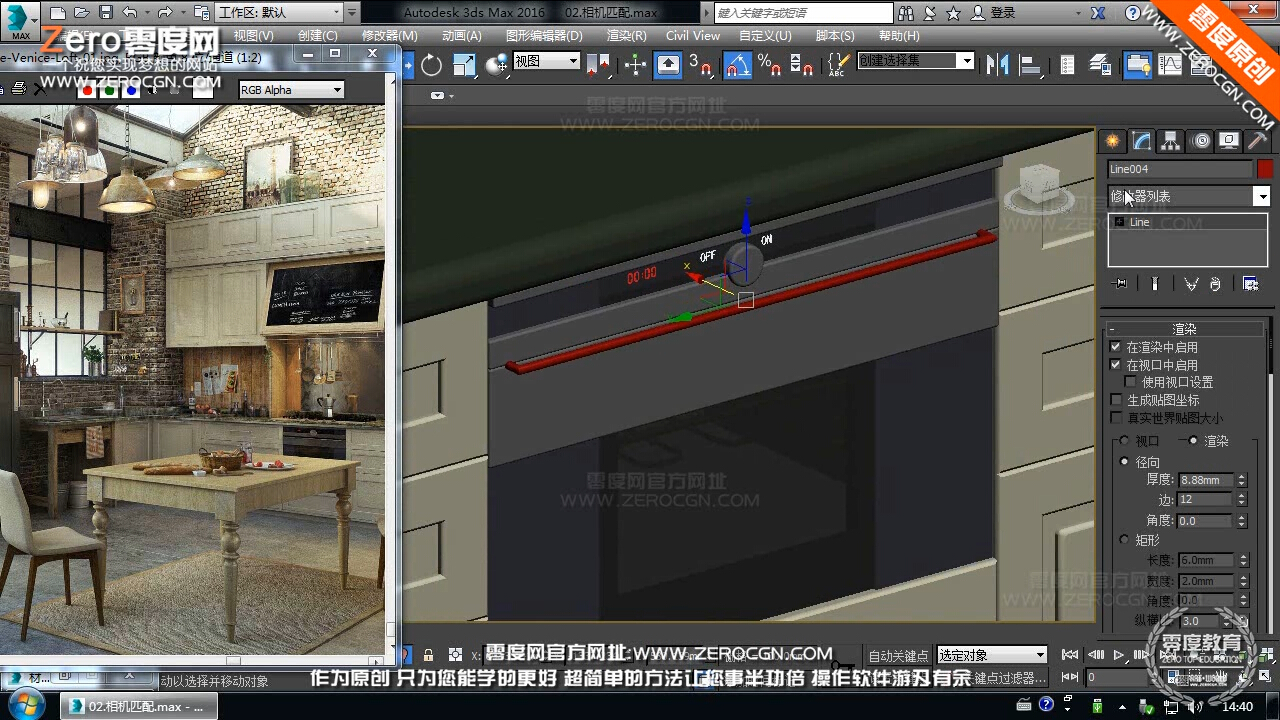Screen dimensions: 1280x720
Task: Click the 厚度 8.88mm value field
Action: [1205, 480]
